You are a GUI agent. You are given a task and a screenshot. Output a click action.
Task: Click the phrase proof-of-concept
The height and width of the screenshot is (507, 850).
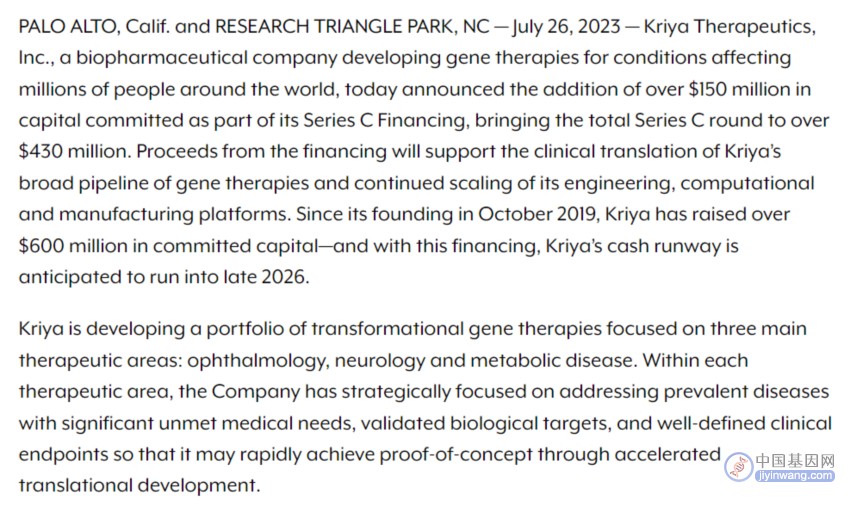[x=455, y=454]
